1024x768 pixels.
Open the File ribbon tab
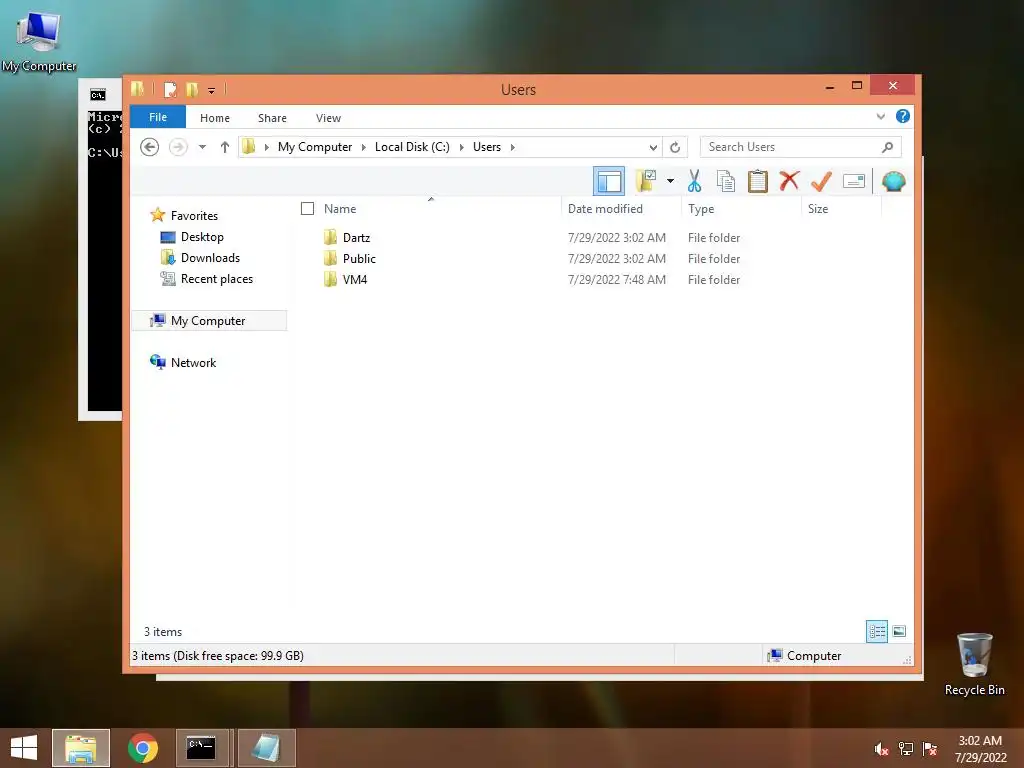point(158,117)
